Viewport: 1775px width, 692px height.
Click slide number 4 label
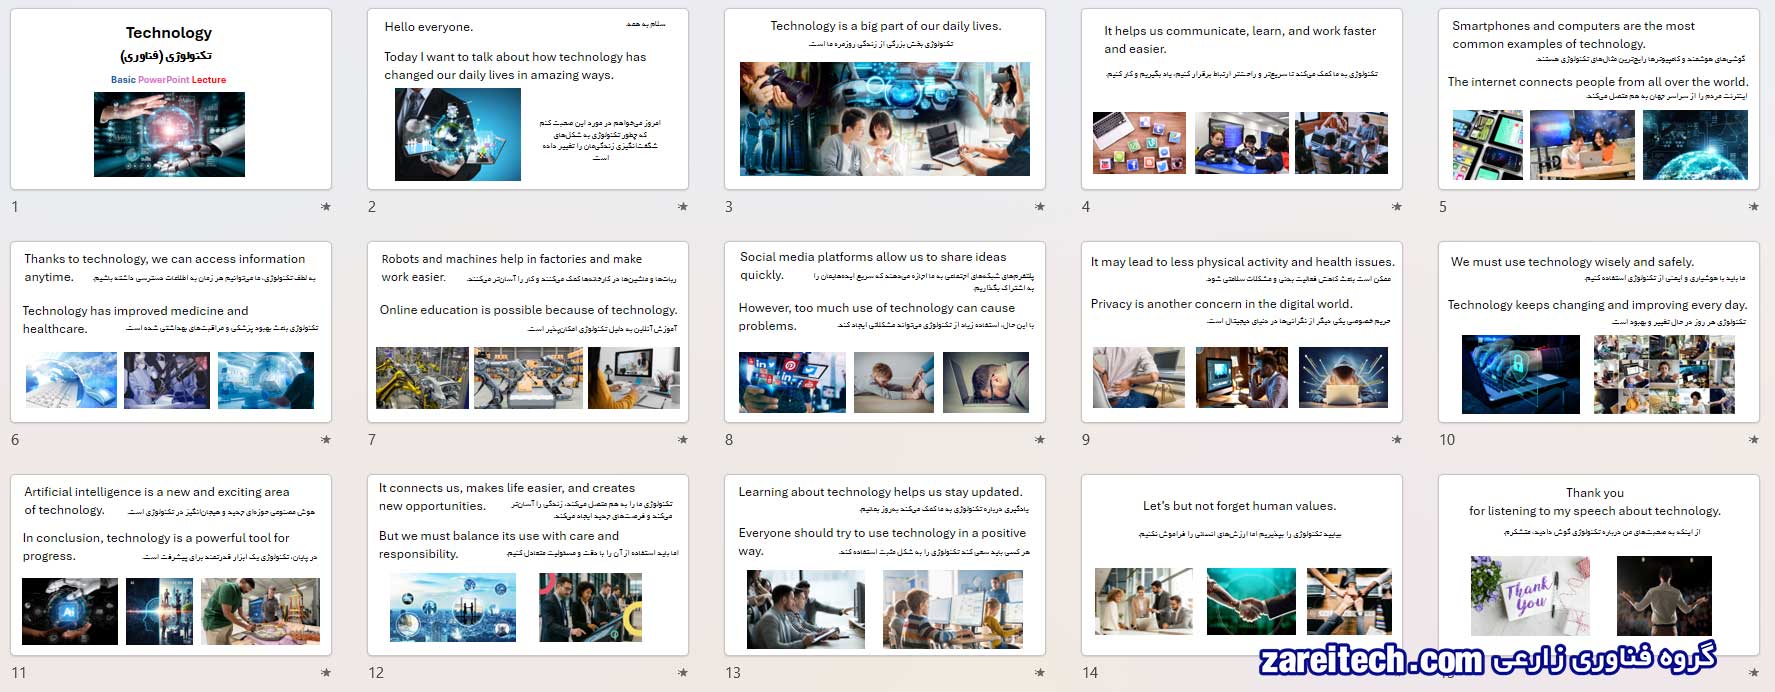(x=1086, y=207)
